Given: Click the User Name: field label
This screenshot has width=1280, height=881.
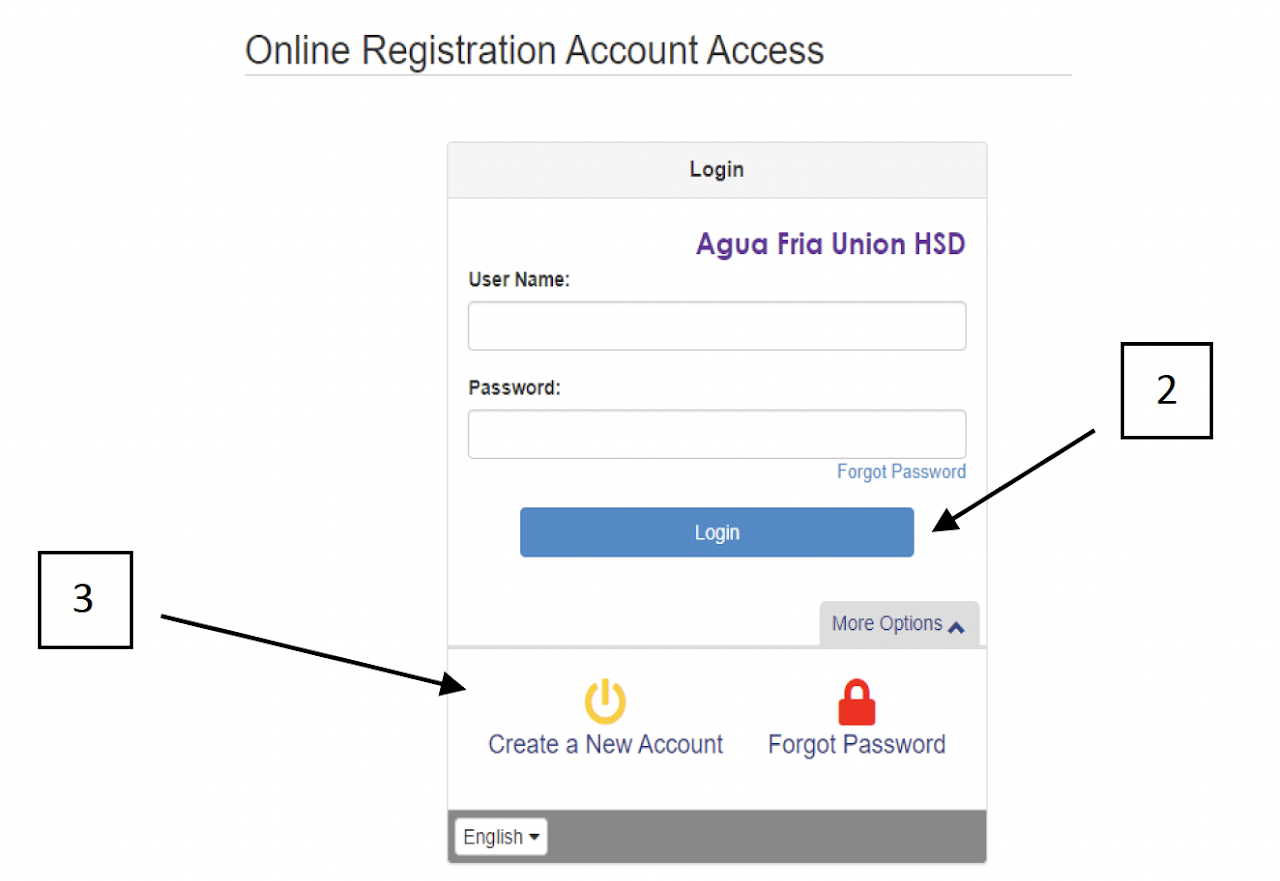Looking at the screenshot, I should (518, 280).
